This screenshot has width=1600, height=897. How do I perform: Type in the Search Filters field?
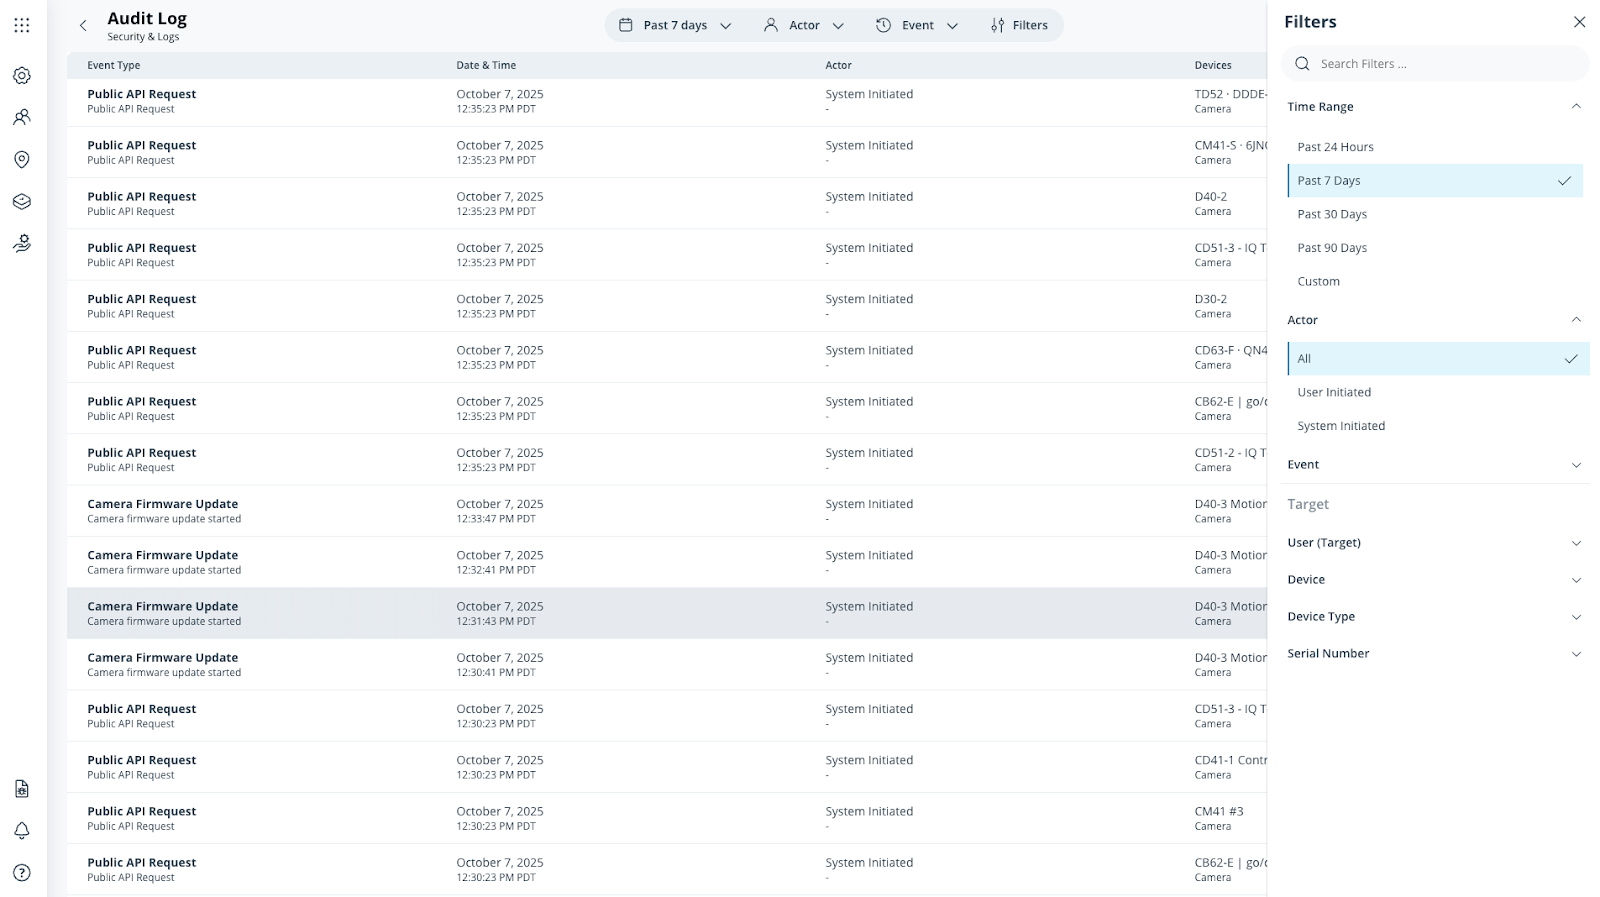tap(1440, 64)
